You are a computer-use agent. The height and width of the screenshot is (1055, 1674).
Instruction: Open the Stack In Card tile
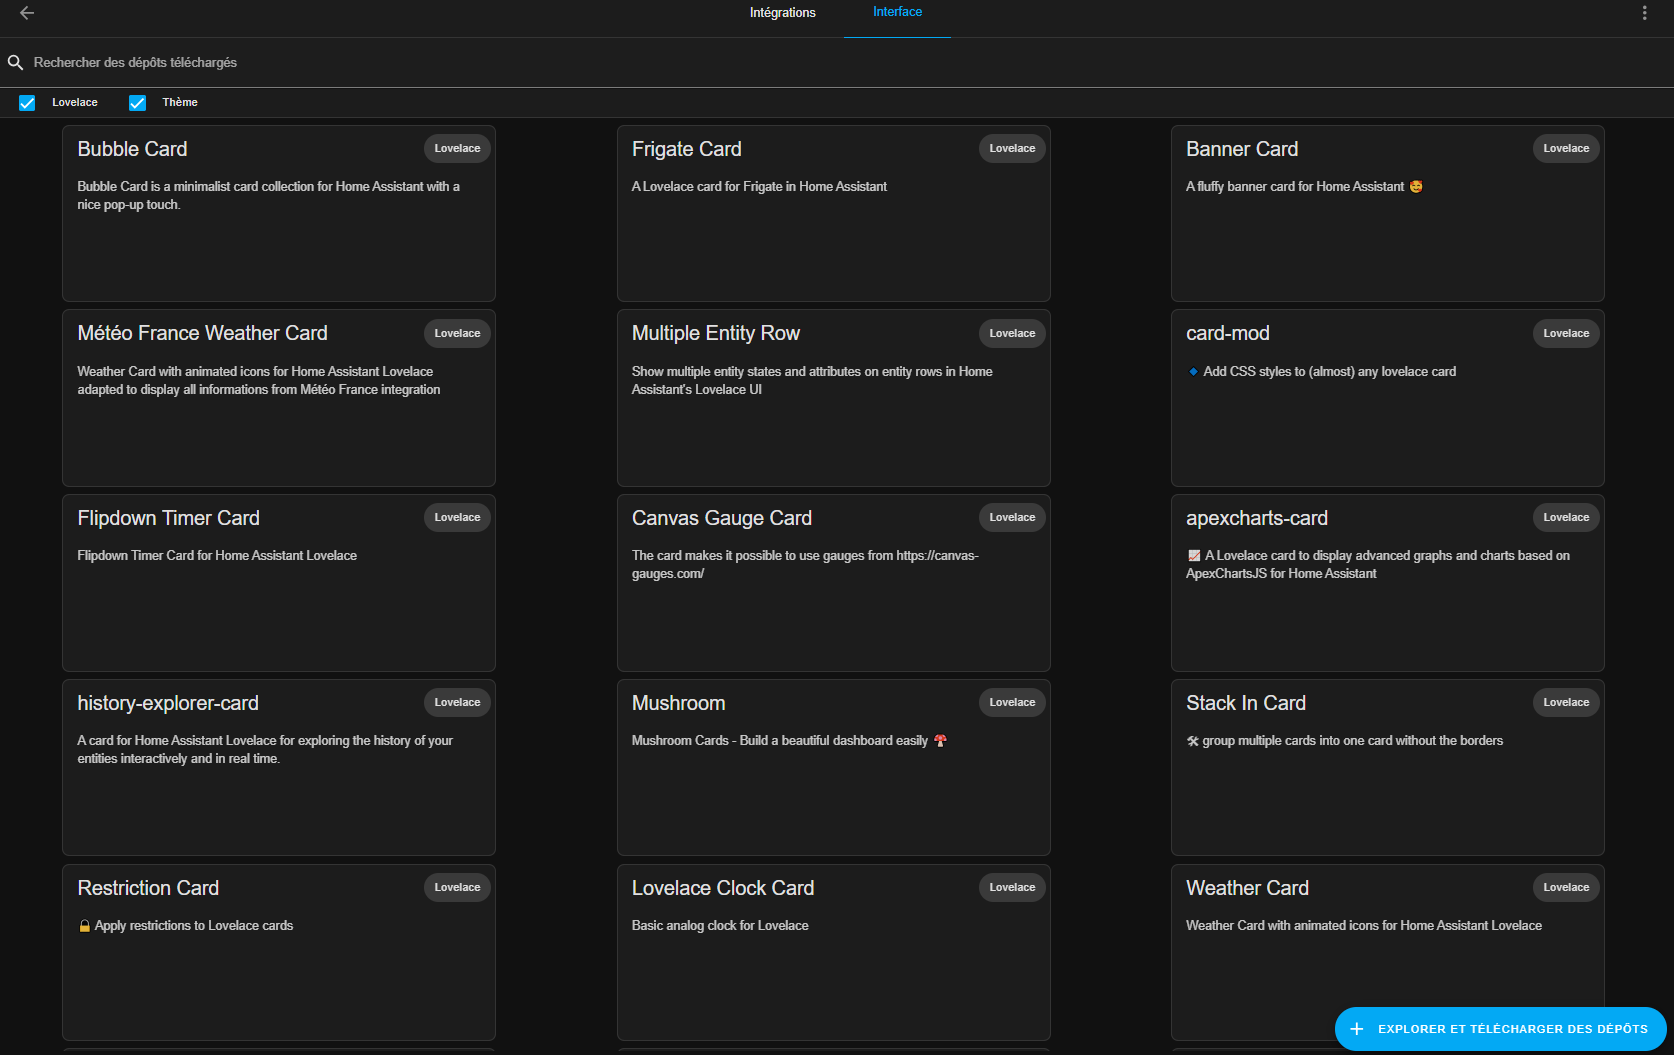click(x=1387, y=767)
